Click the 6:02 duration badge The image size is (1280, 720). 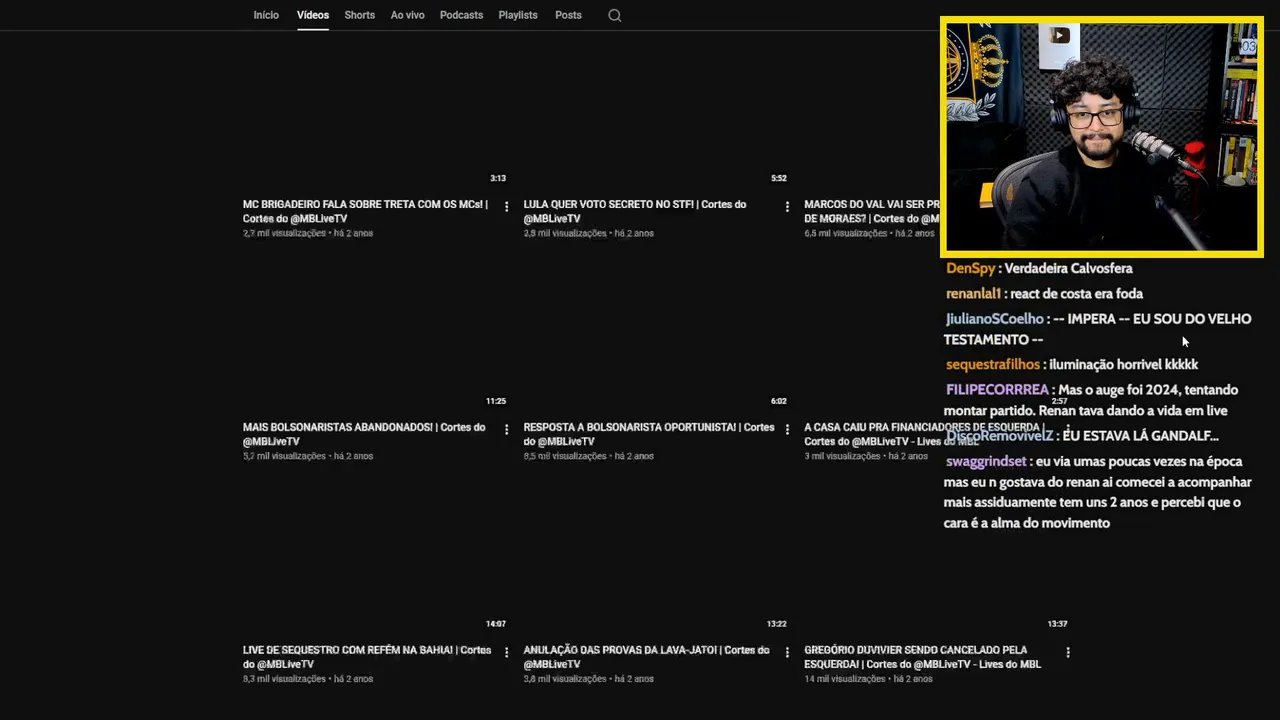pos(779,401)
